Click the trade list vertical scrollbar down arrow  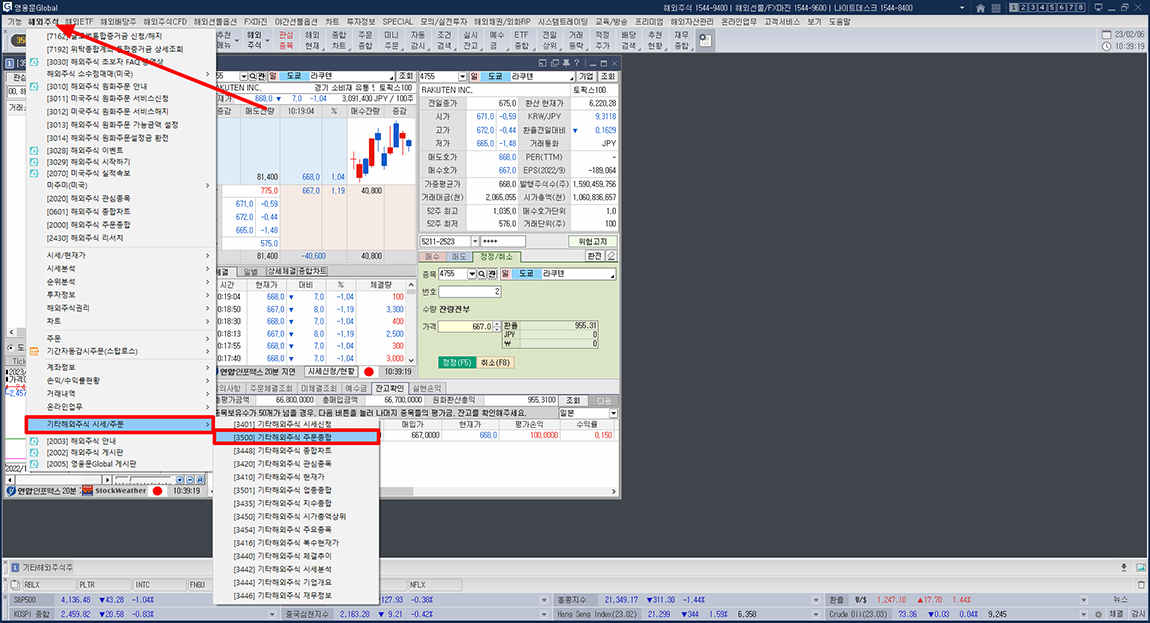click(x=411, y=360)
